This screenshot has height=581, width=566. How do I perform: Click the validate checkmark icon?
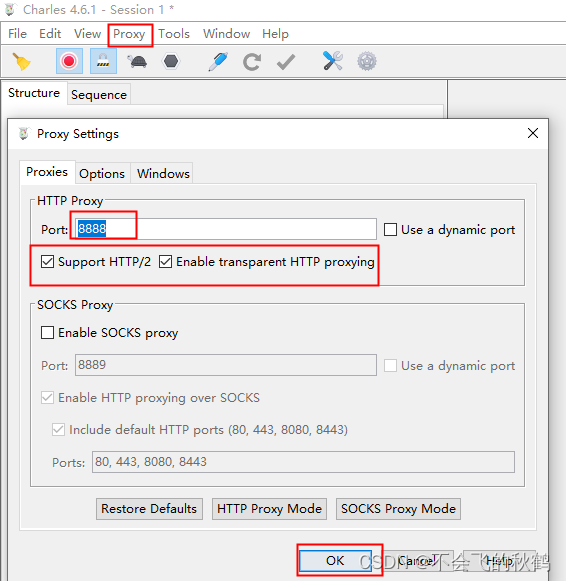pos(286,62)
